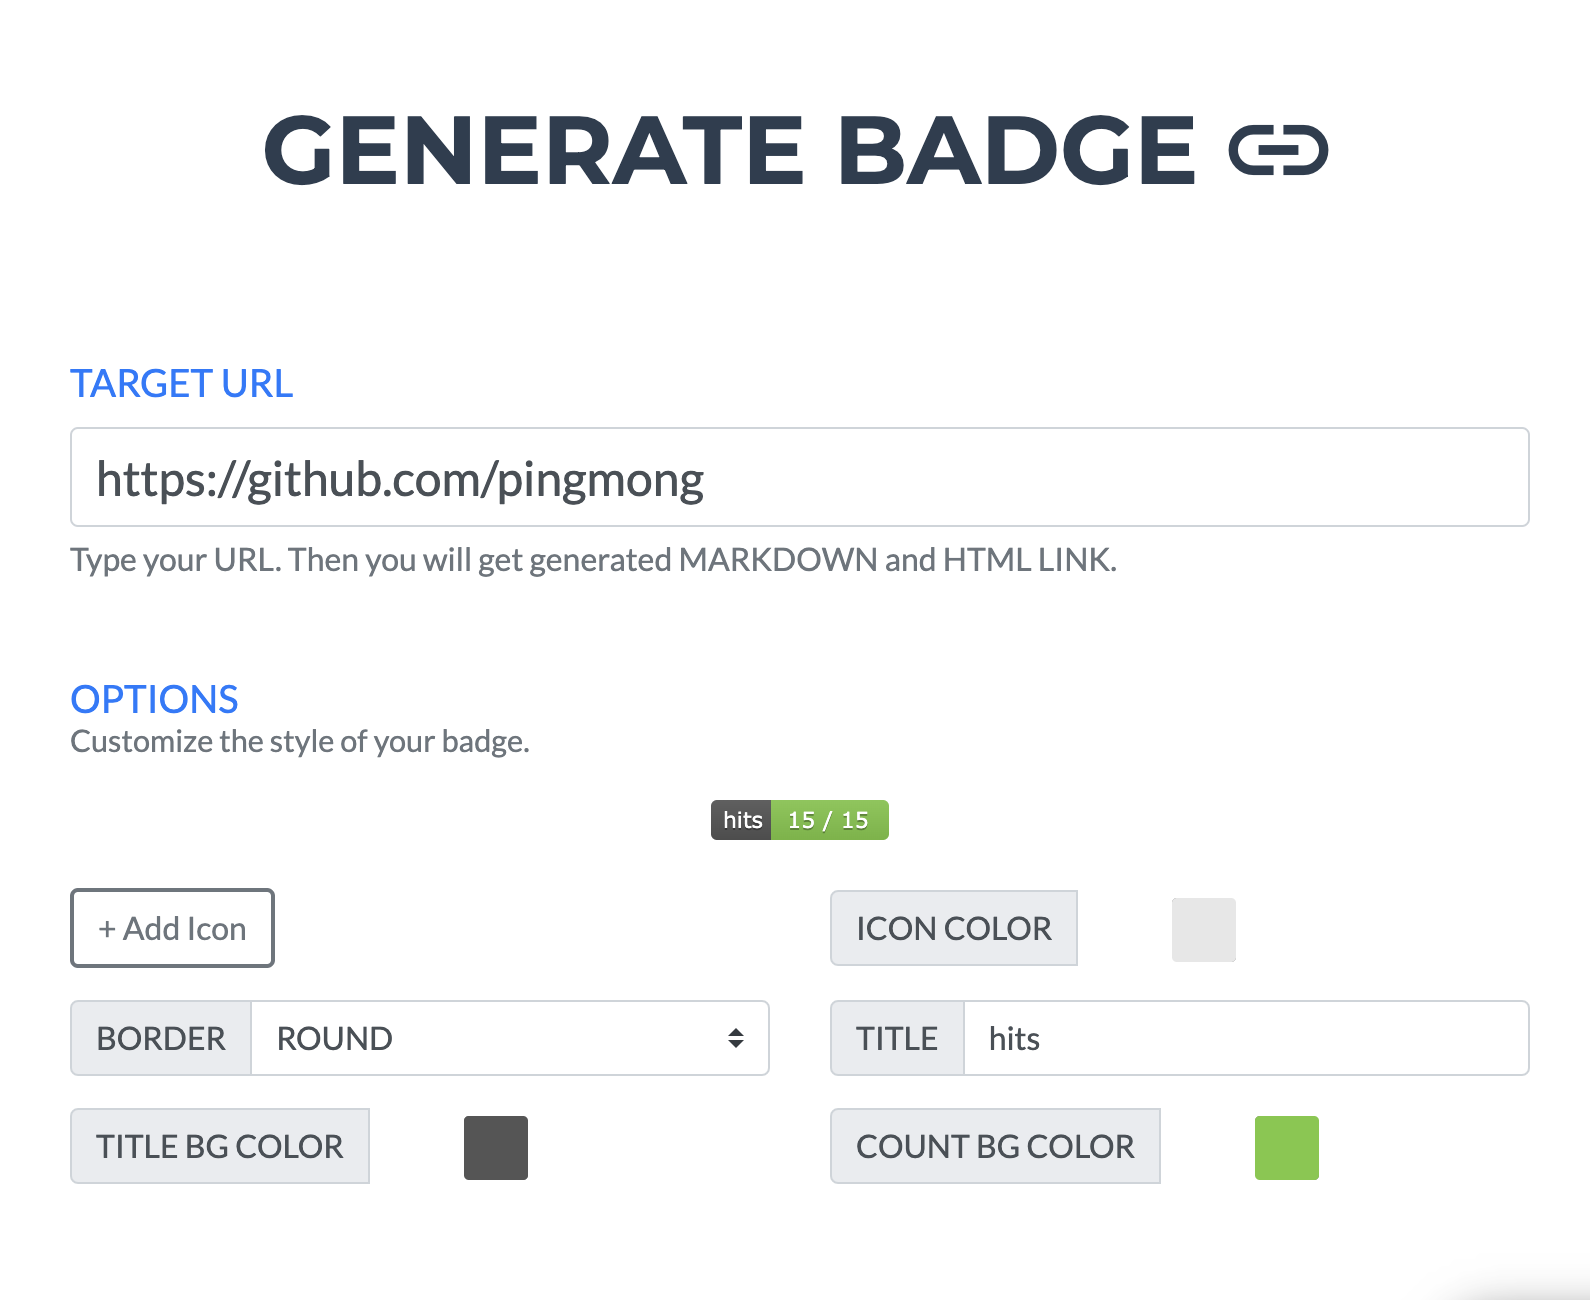The height and width of the screenshot is (1300, 1590).
Task: Click the ICON COLOR label
Action: [x=953, y=929]
